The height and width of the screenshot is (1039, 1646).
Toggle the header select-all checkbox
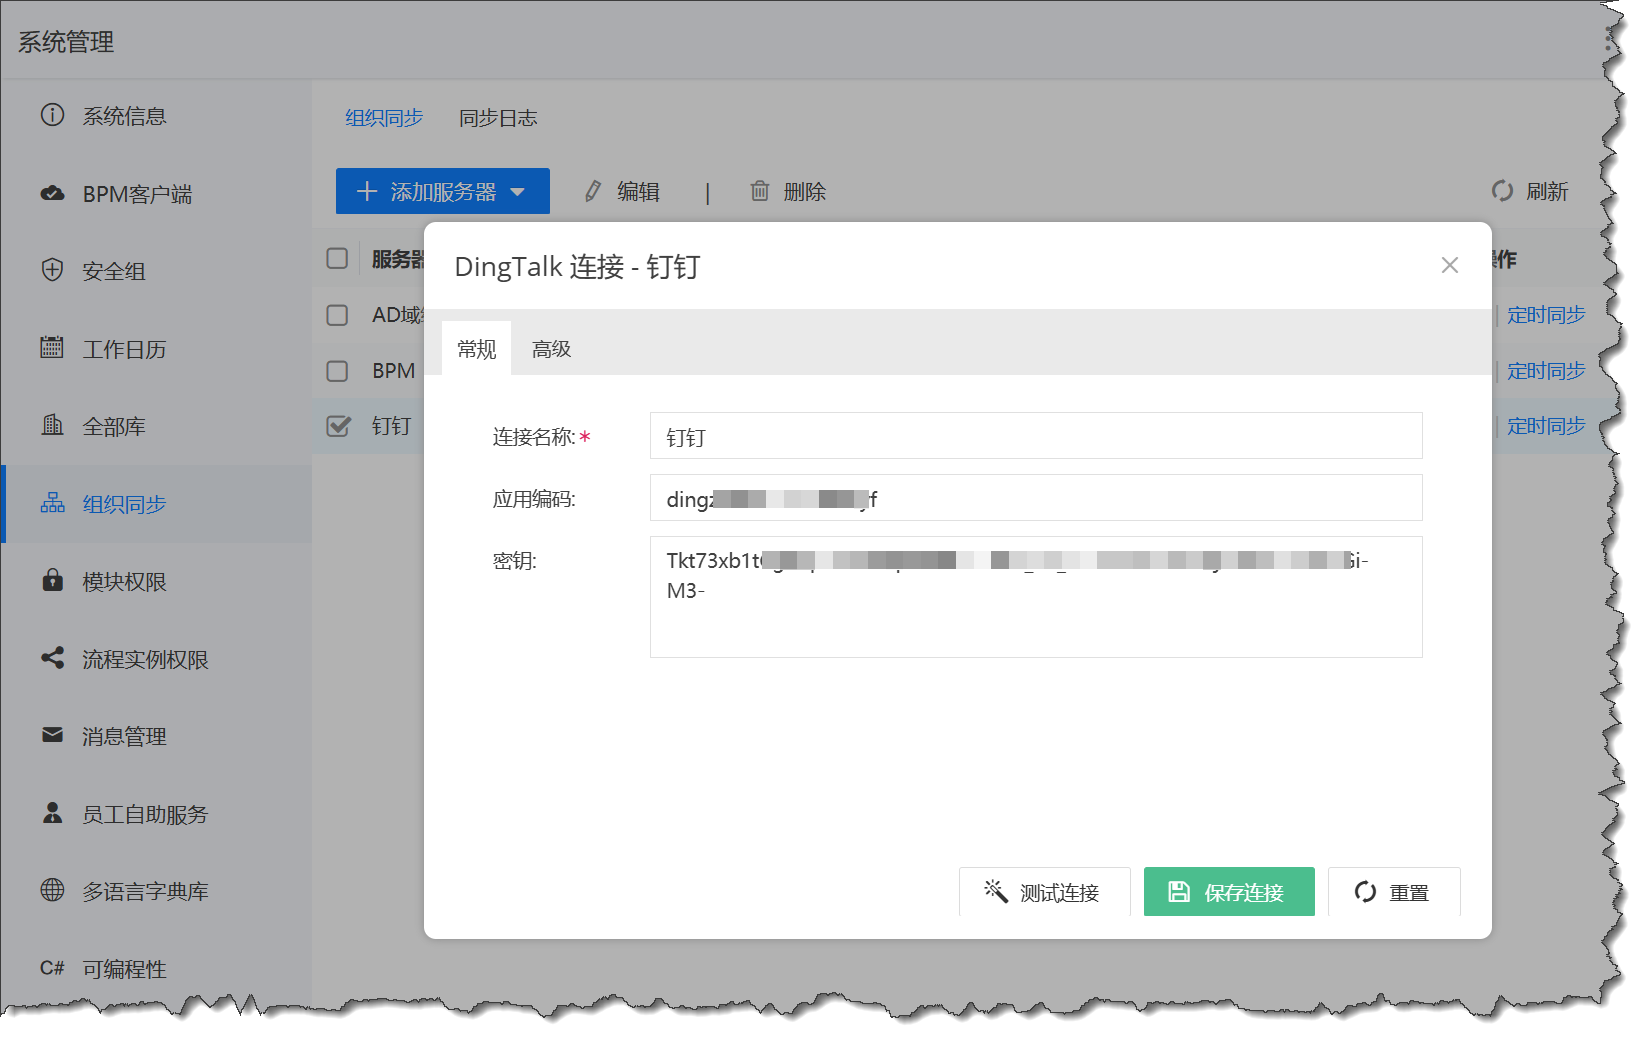tap(338, 259)
